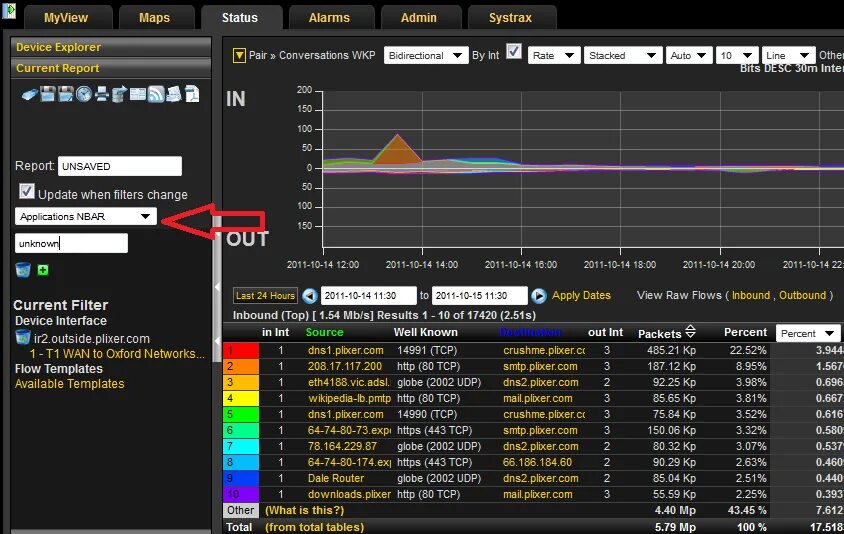Image resolution: width=844 pixels, height=534 pixels.
Task: Click the eraser clear-report icon
Action: [30, 95]
